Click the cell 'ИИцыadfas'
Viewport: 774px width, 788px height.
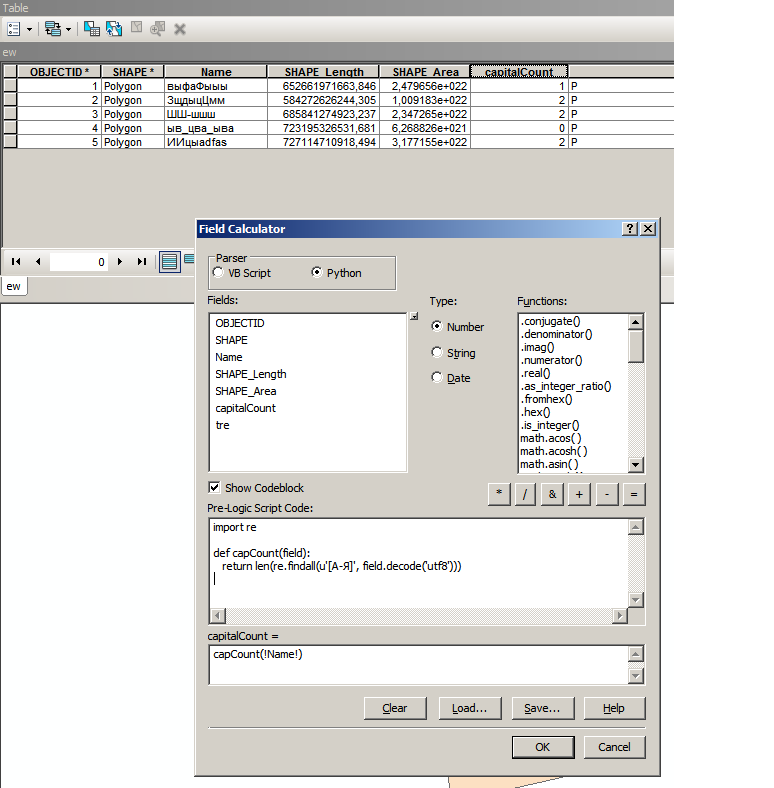pos(216,142)
